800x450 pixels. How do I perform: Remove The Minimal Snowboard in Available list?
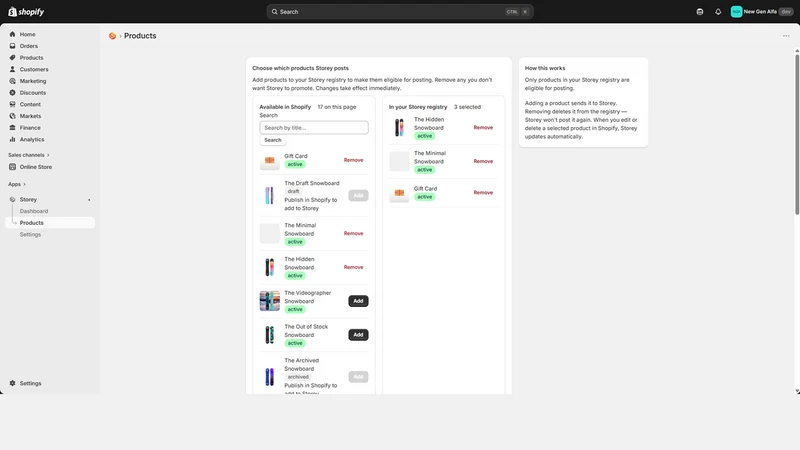(353, 234)
